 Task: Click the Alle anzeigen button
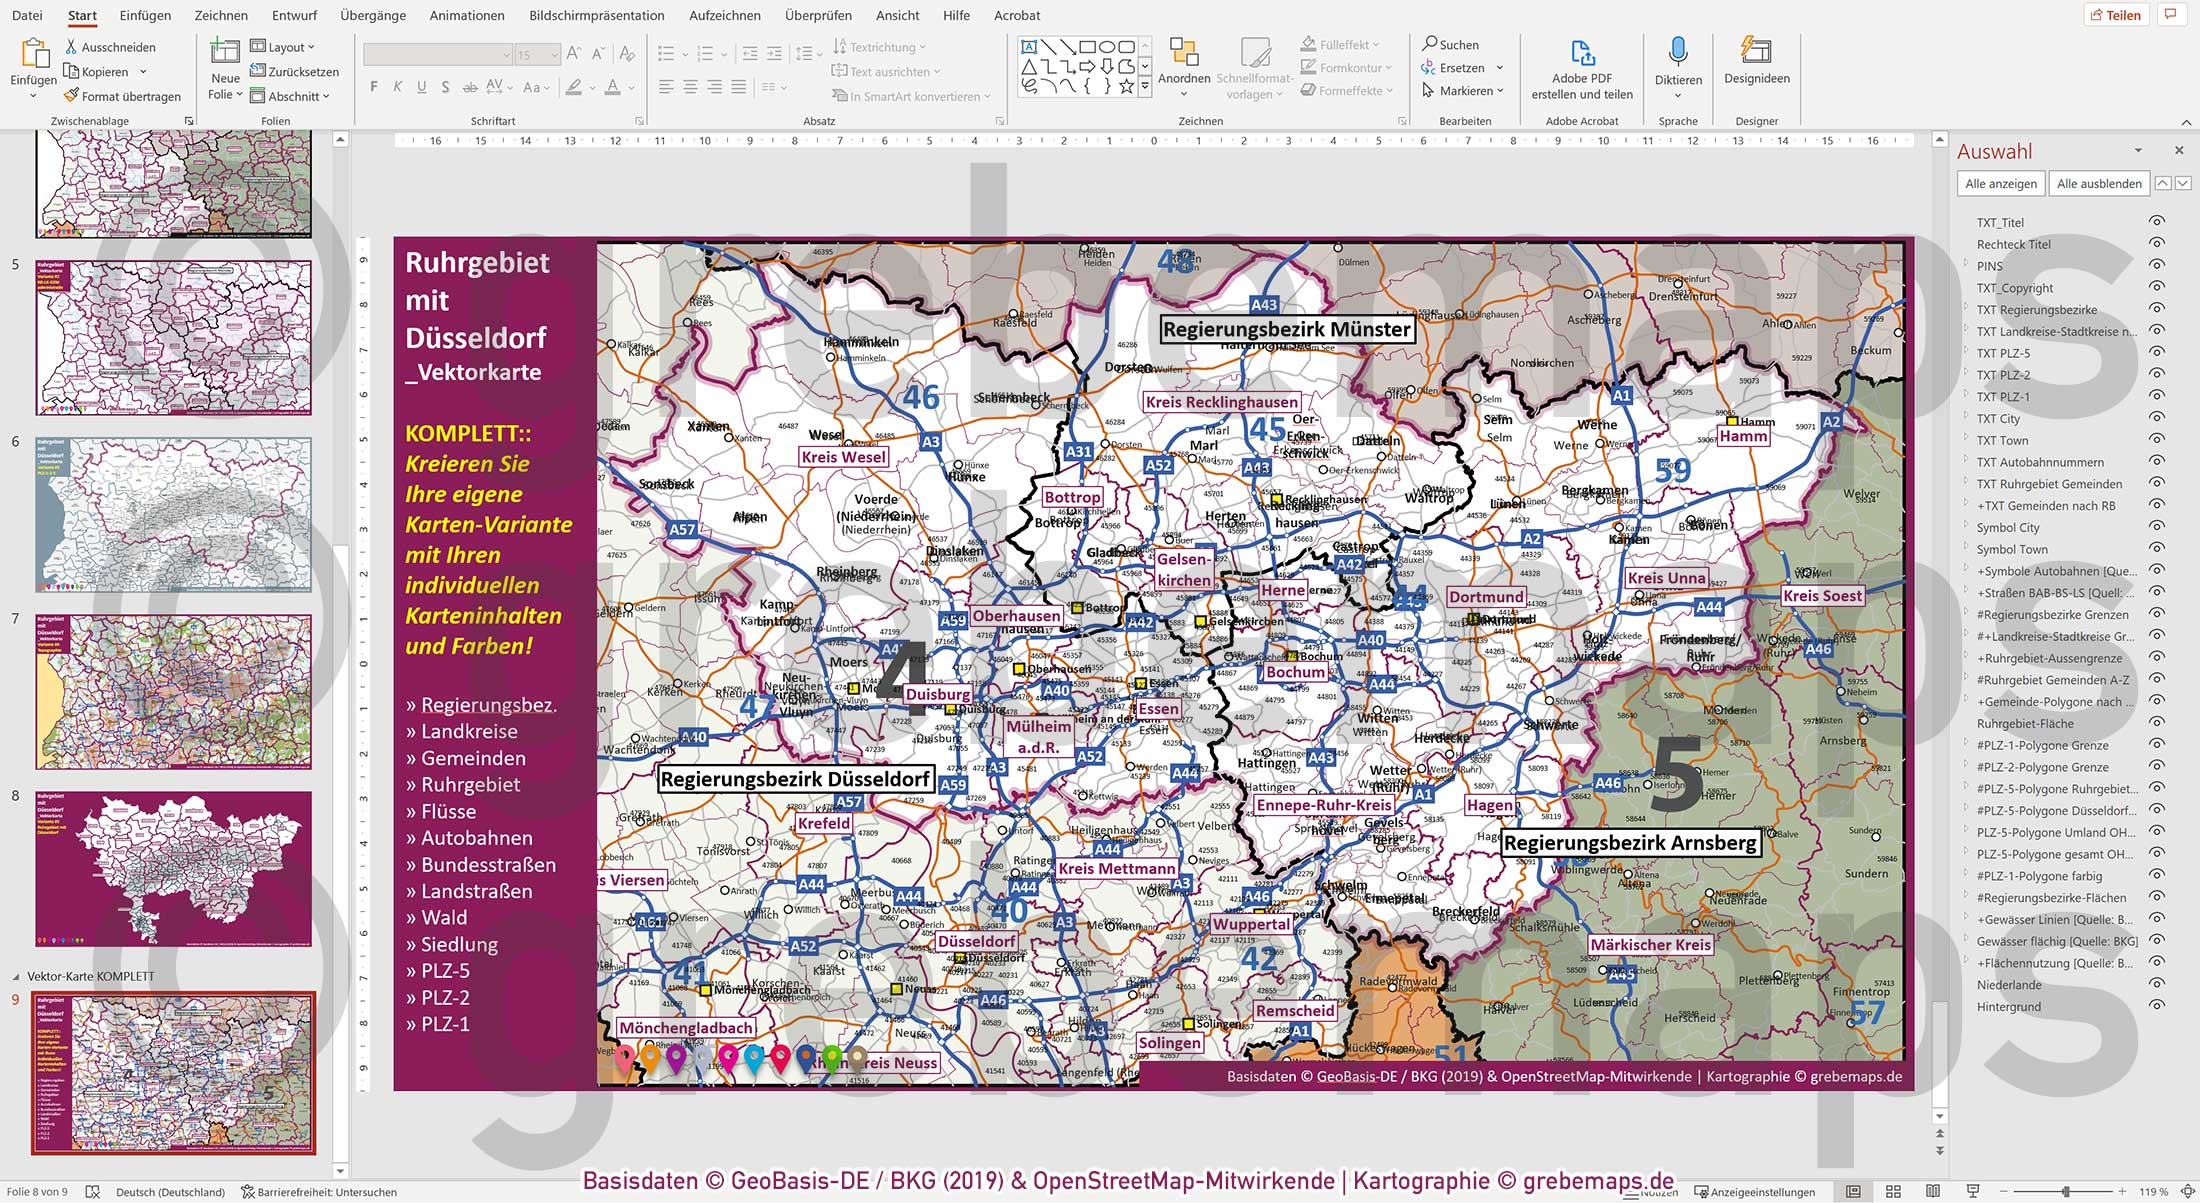tap(2000, 183)
